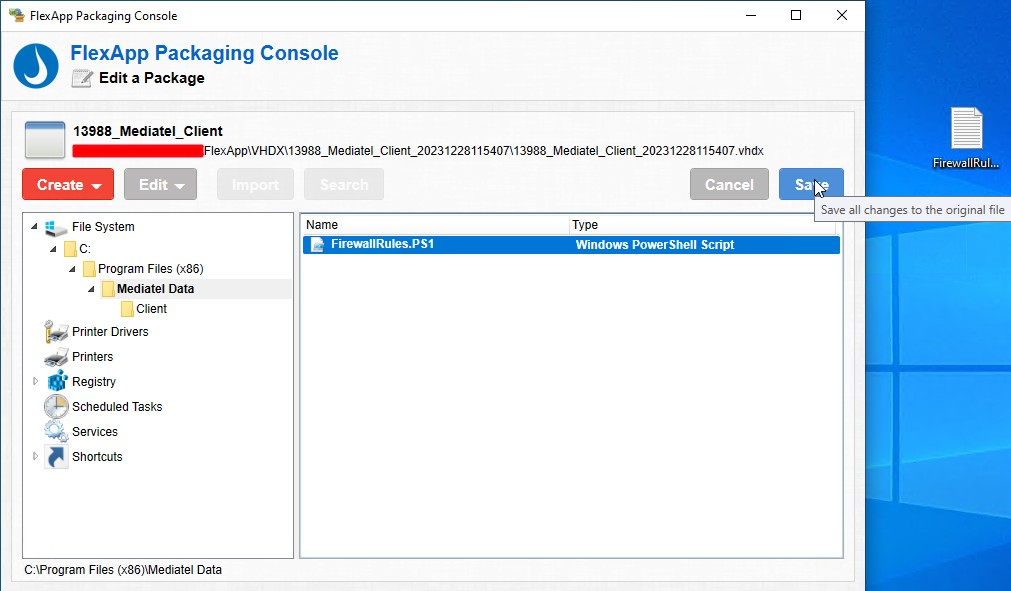Click the Mediatel Data folder icon
The image size is (1011, 591).
pos(108,289)
